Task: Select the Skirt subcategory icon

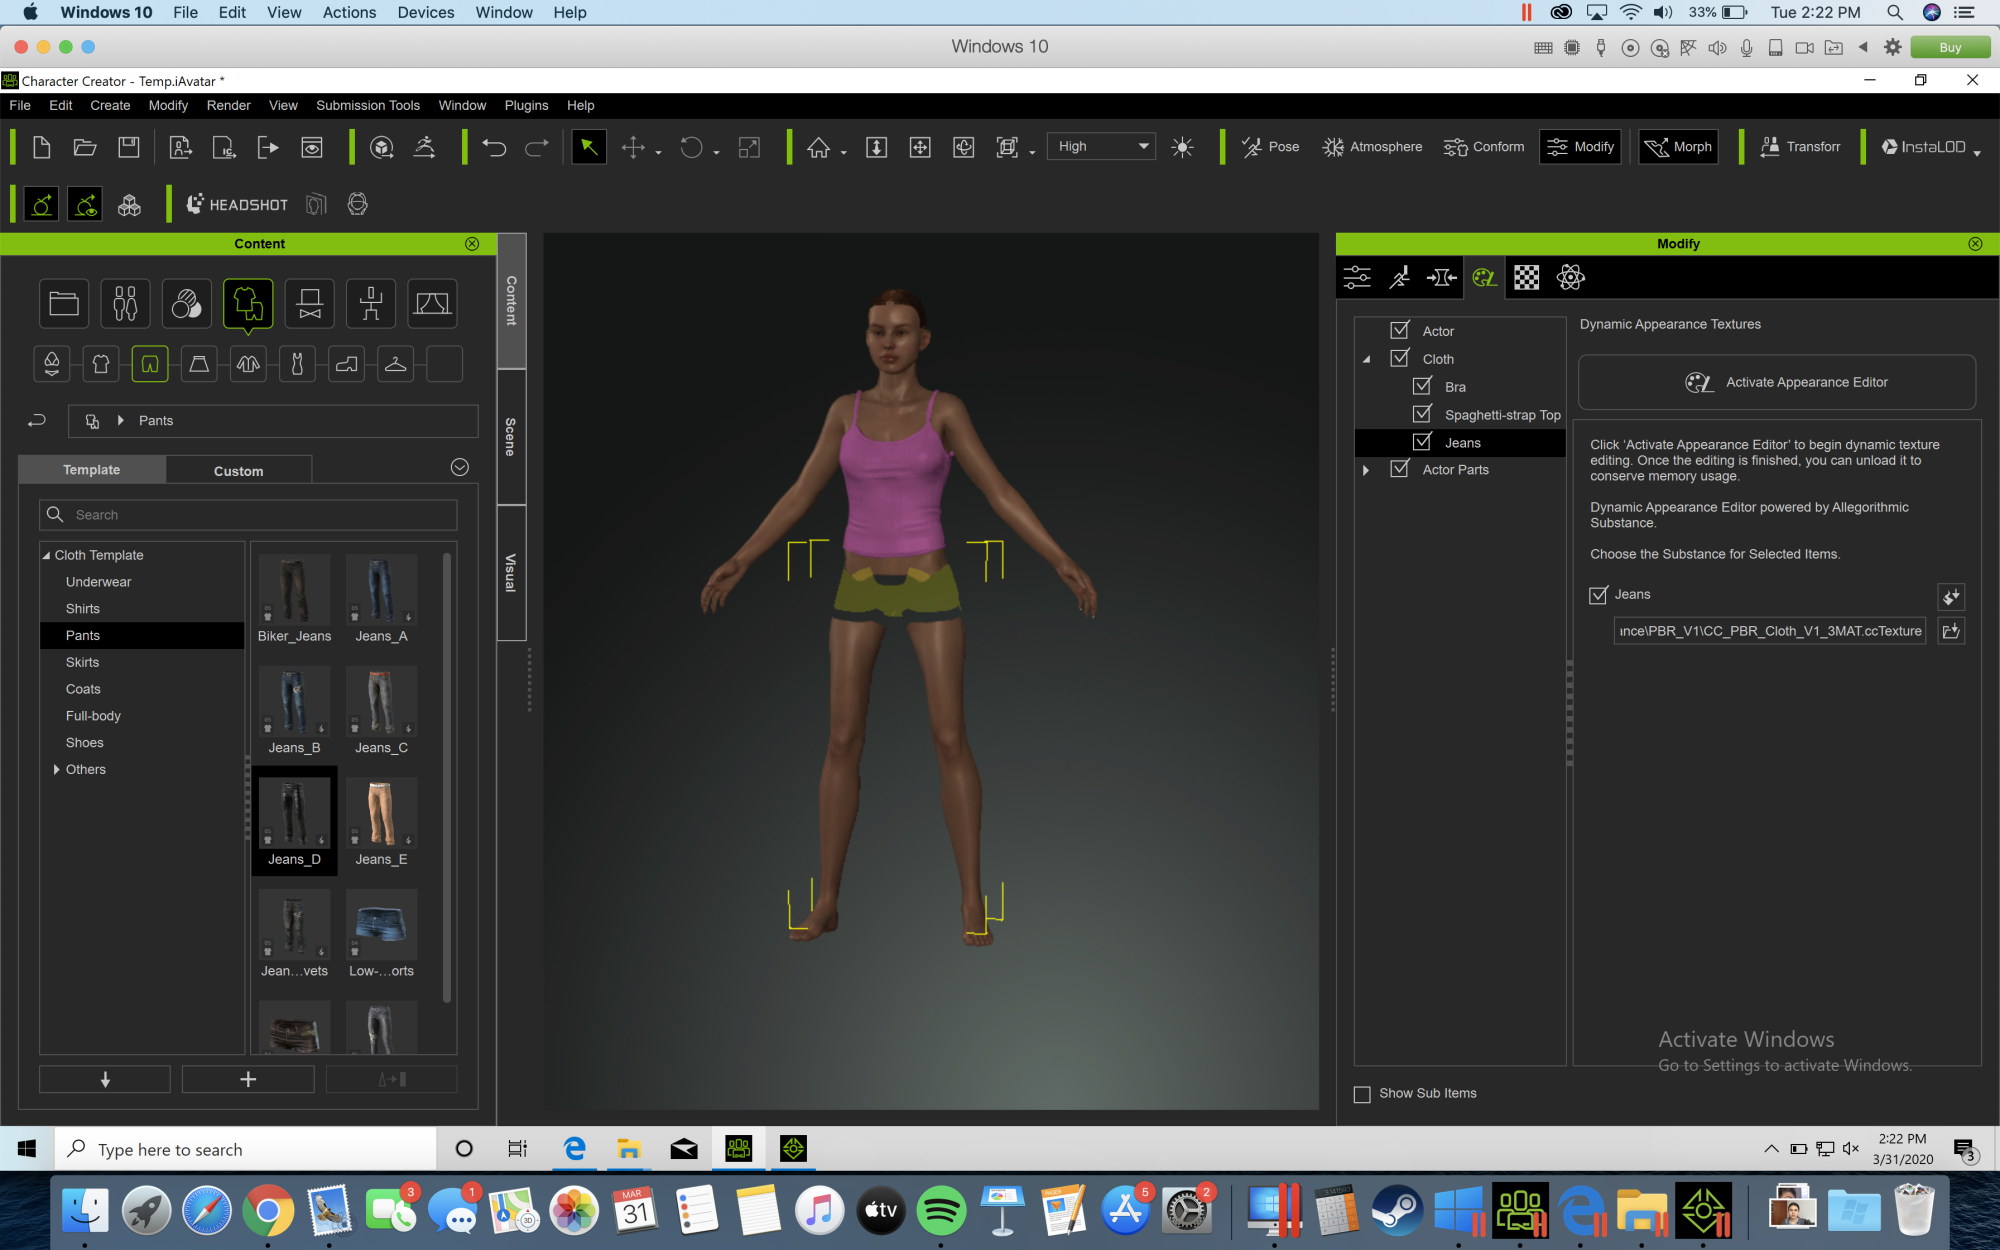Action: (x=199, y=364)
